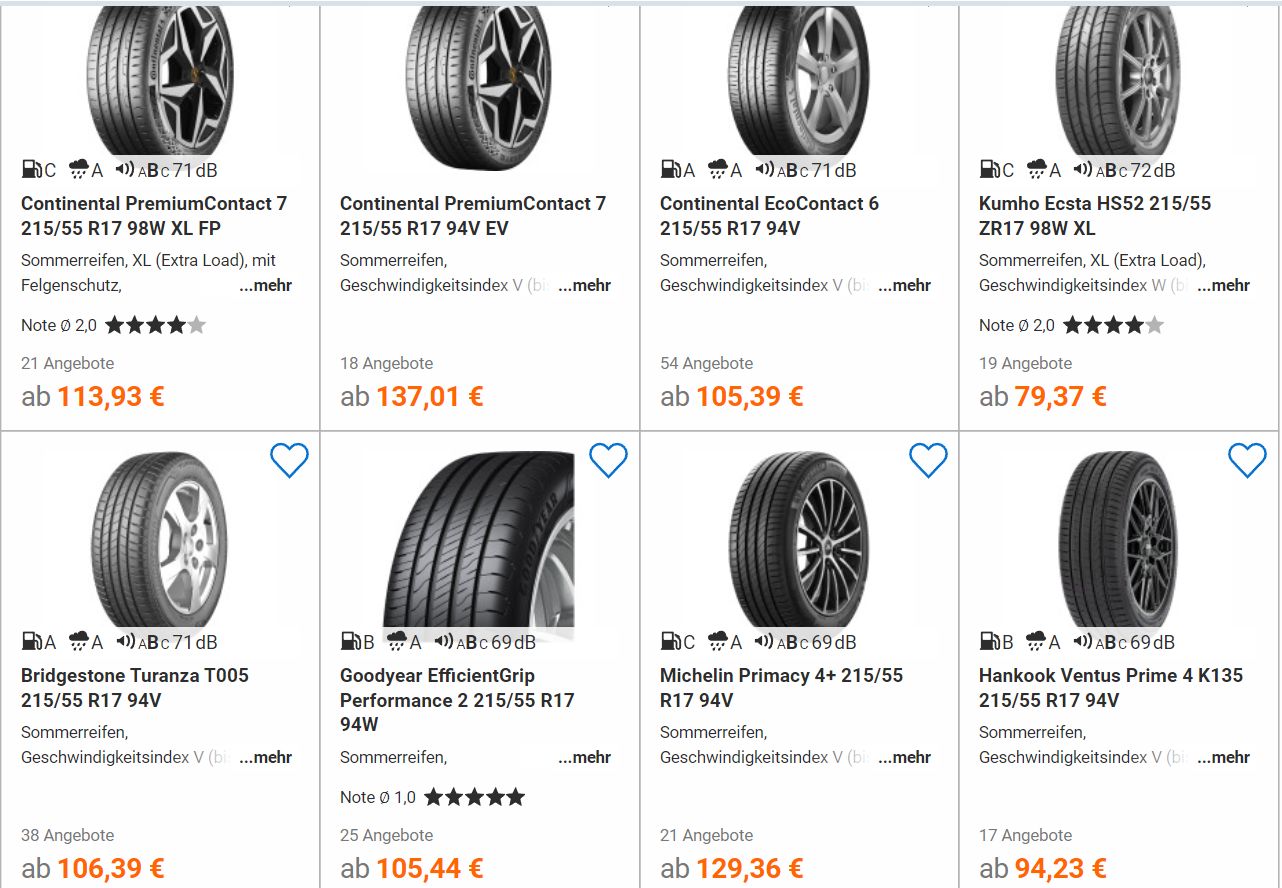Expand '...mehr' on Kumho Ecsta HS52
1282x888 pixels.
[1223, 285]
